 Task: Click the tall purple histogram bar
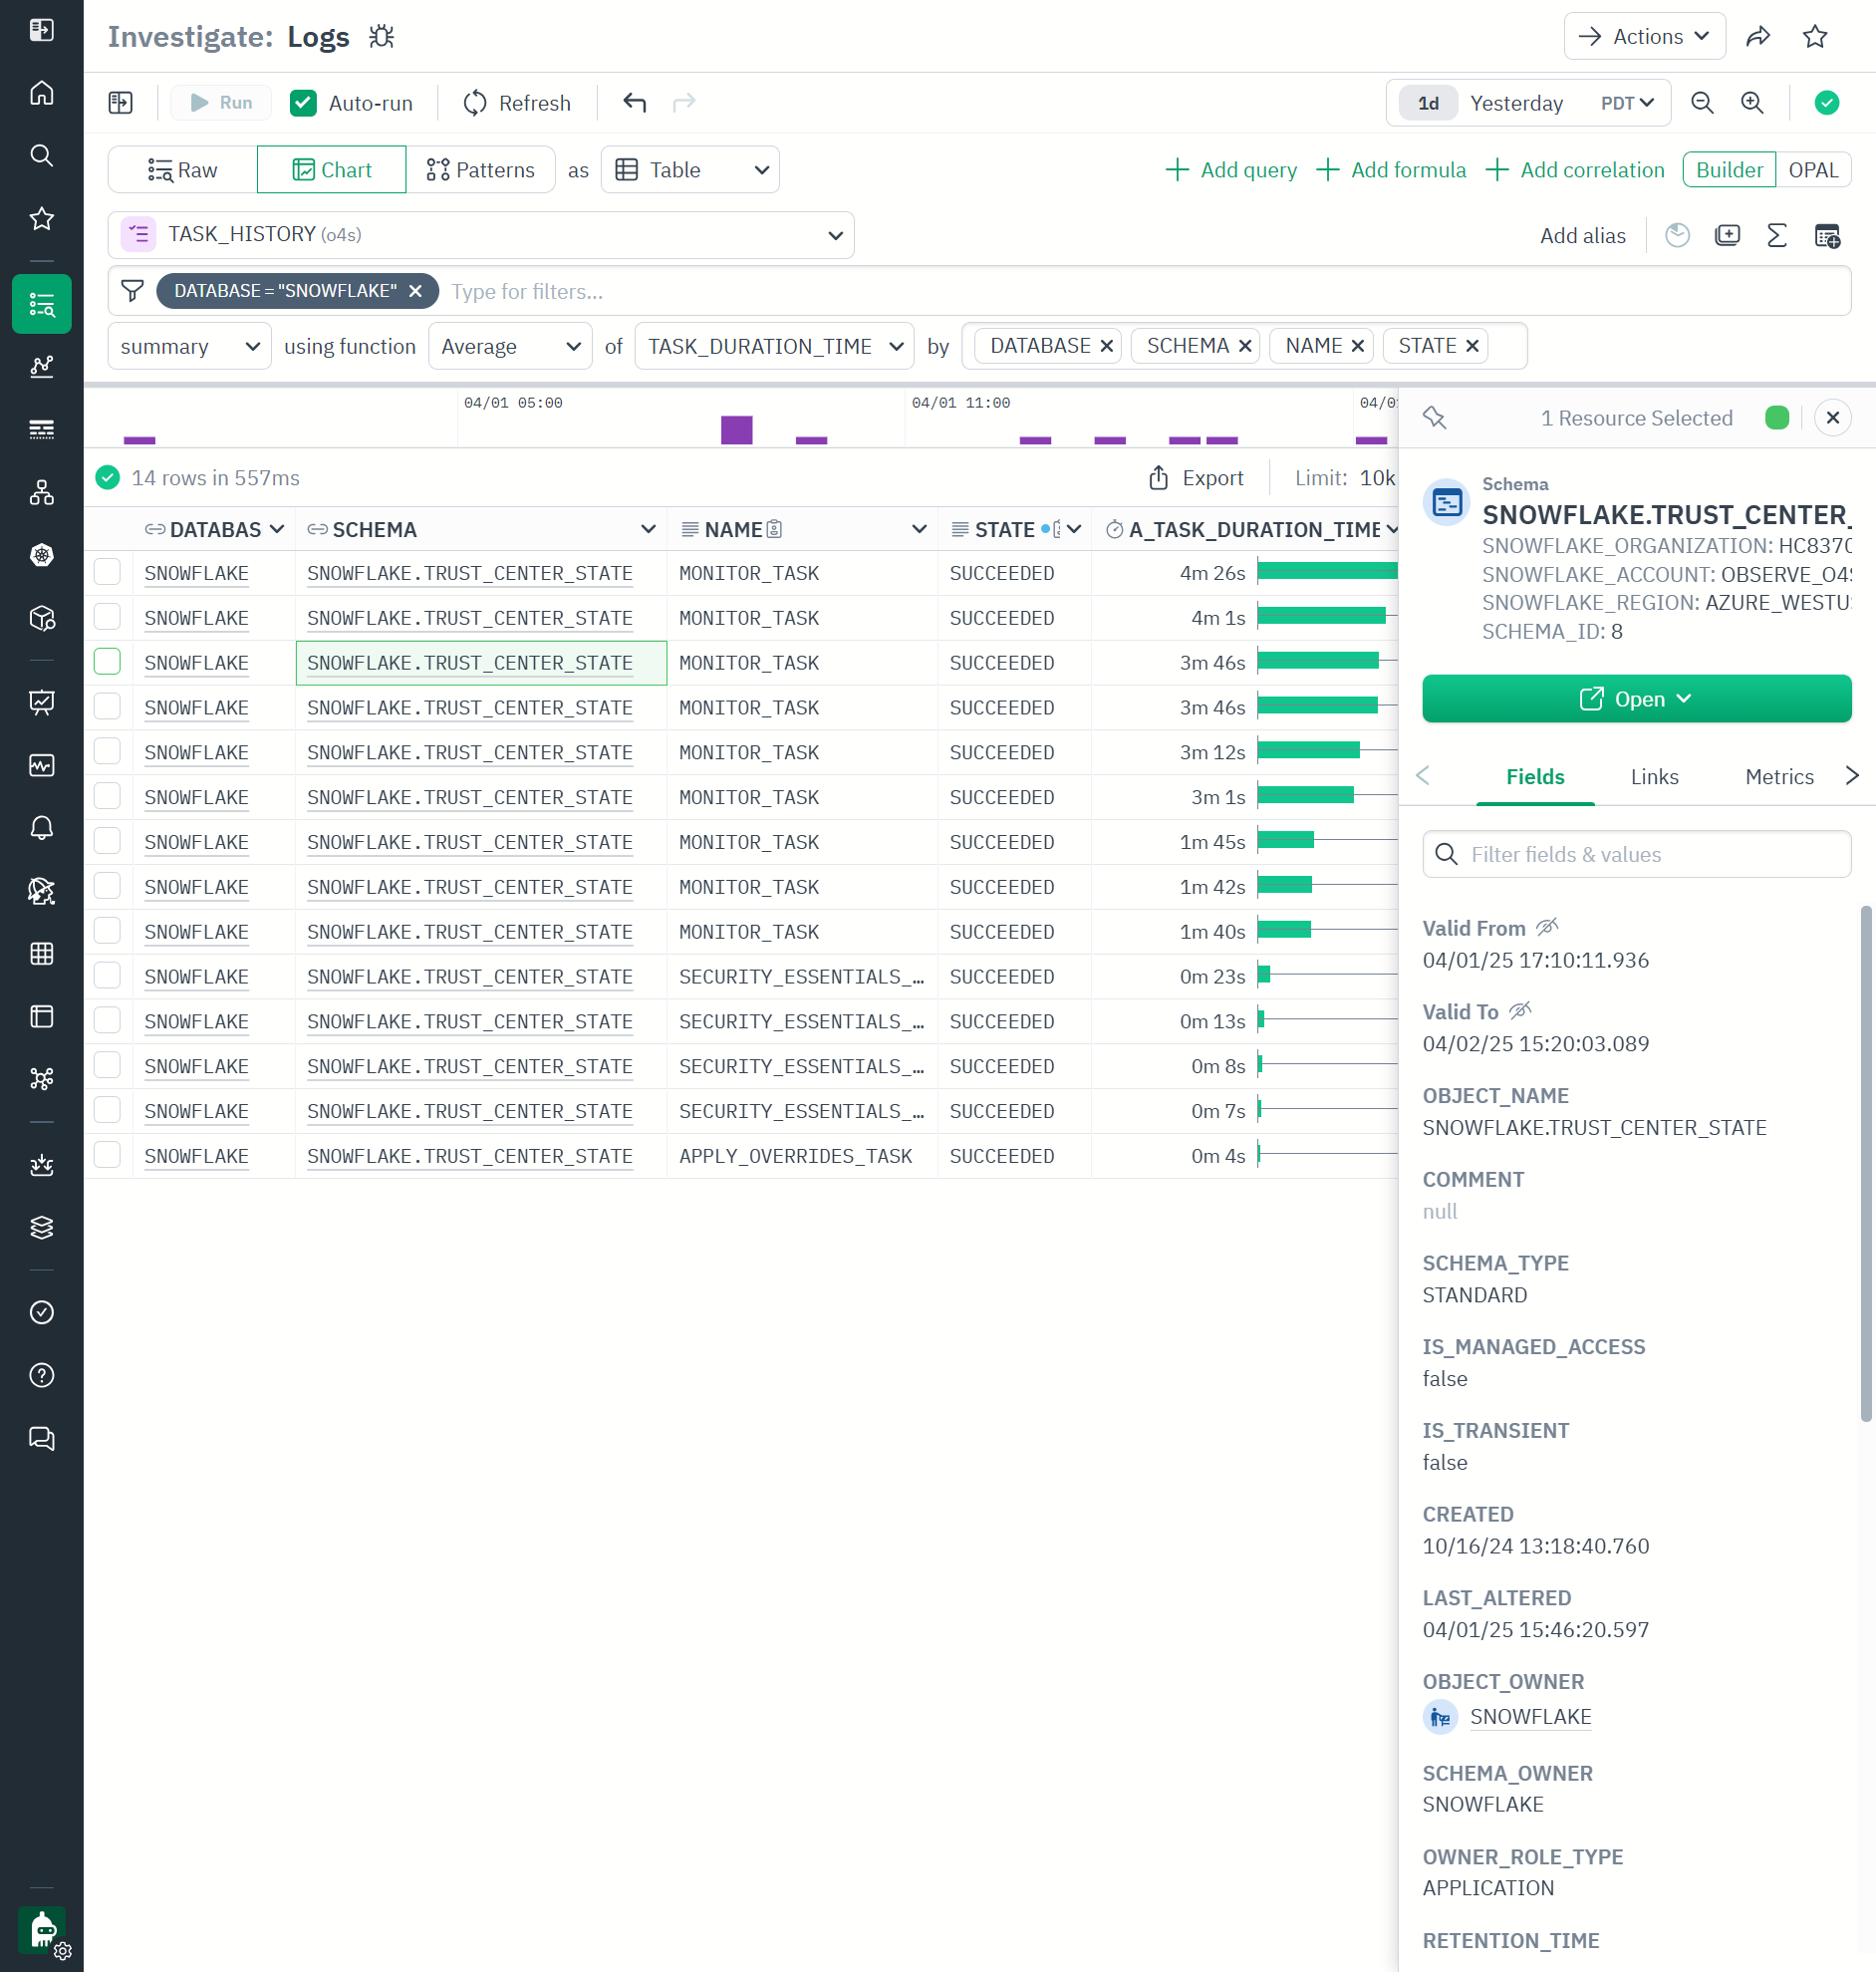point(737,430)
